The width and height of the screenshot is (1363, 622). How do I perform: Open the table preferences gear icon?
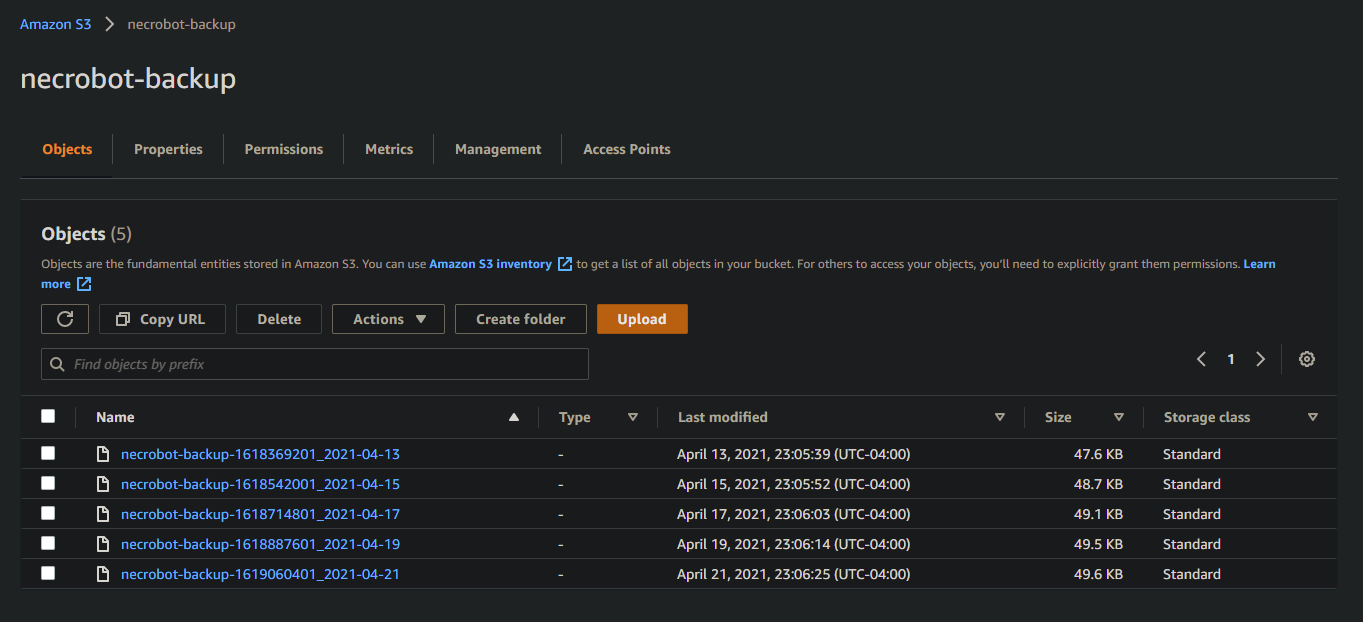coord(1306,359)
